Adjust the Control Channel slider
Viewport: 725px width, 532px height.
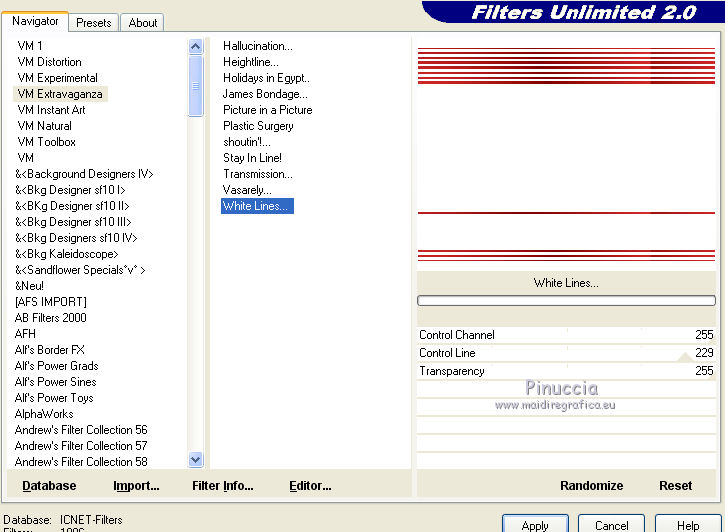566,335
